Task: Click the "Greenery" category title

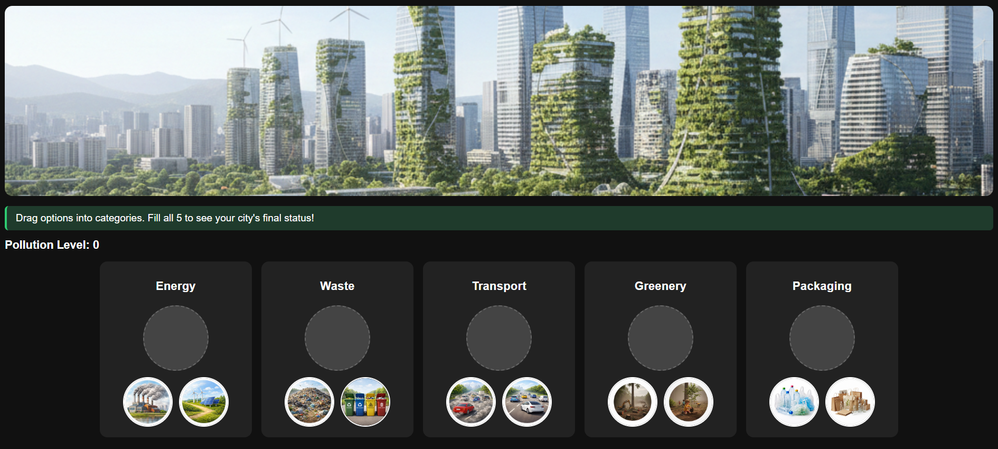Action: [661, 287]
